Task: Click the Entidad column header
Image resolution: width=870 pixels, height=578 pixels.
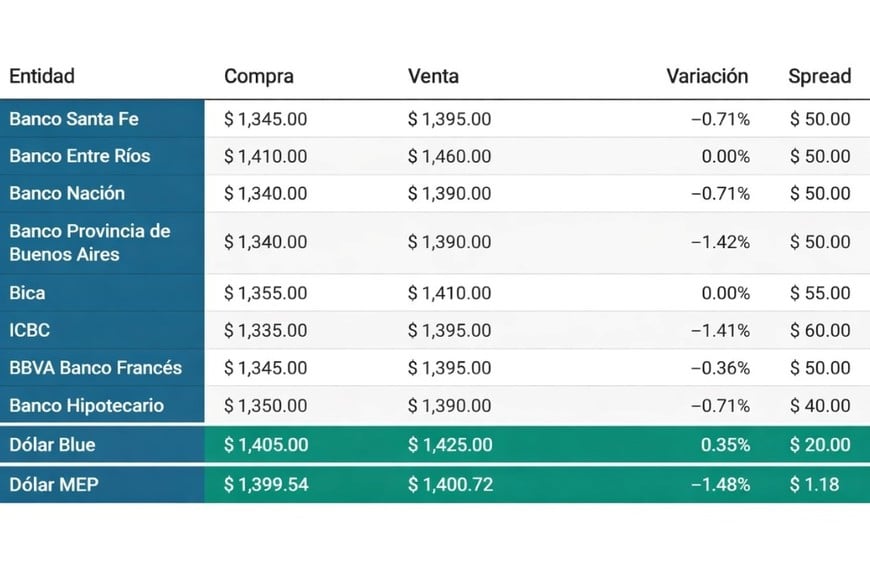Action: coord(42,76)
